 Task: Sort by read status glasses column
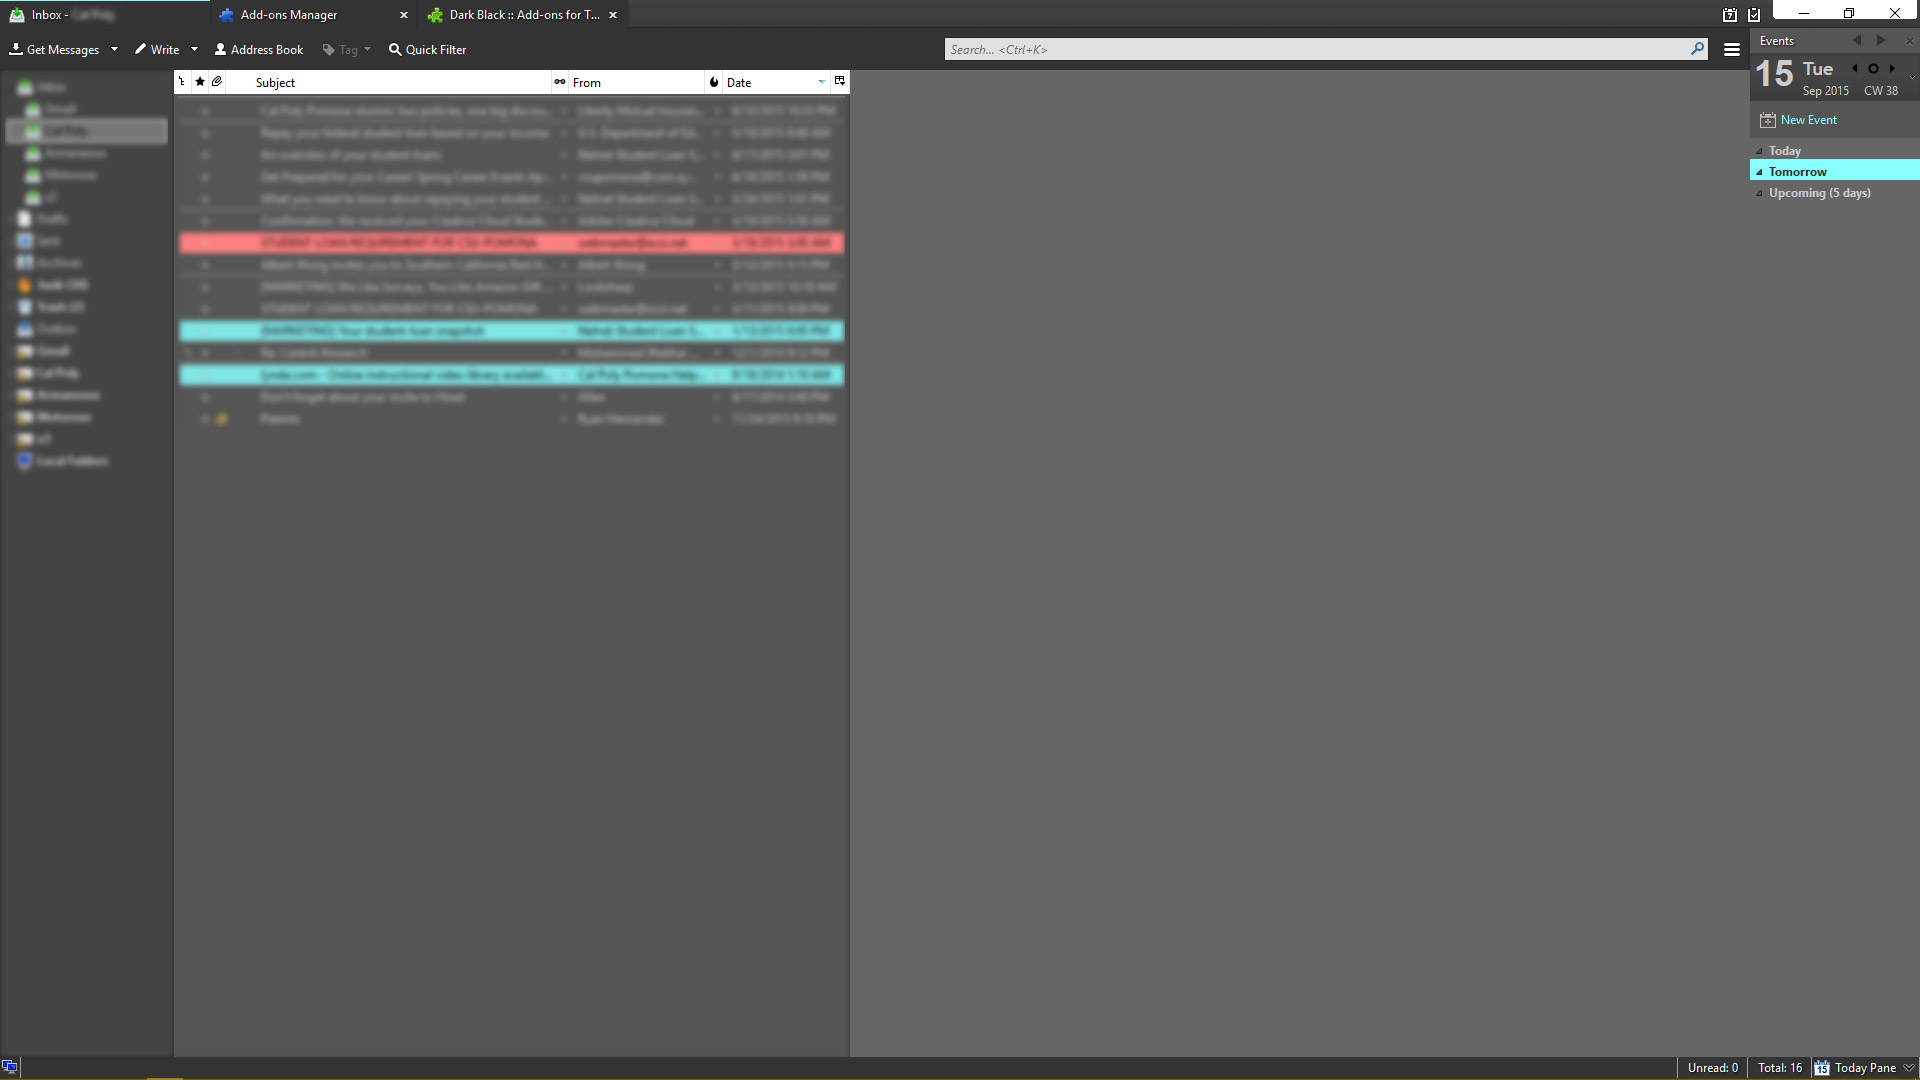[560, 82]
